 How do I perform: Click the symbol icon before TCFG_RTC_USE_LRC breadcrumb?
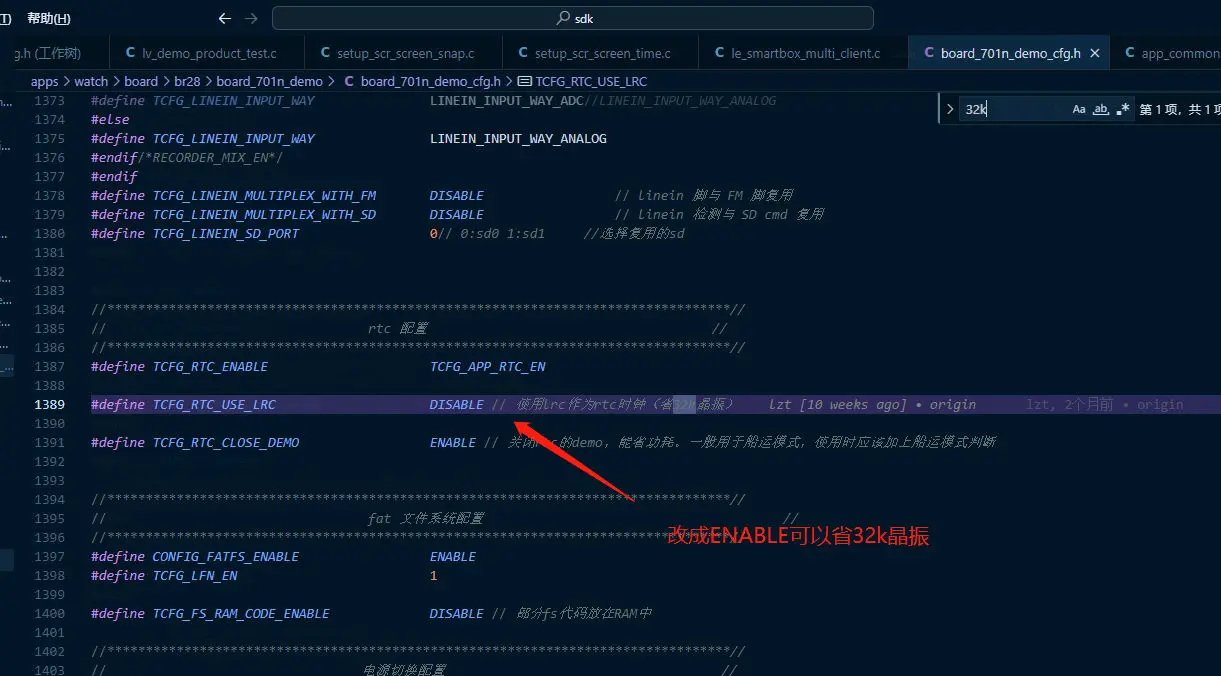click(525, 81)
